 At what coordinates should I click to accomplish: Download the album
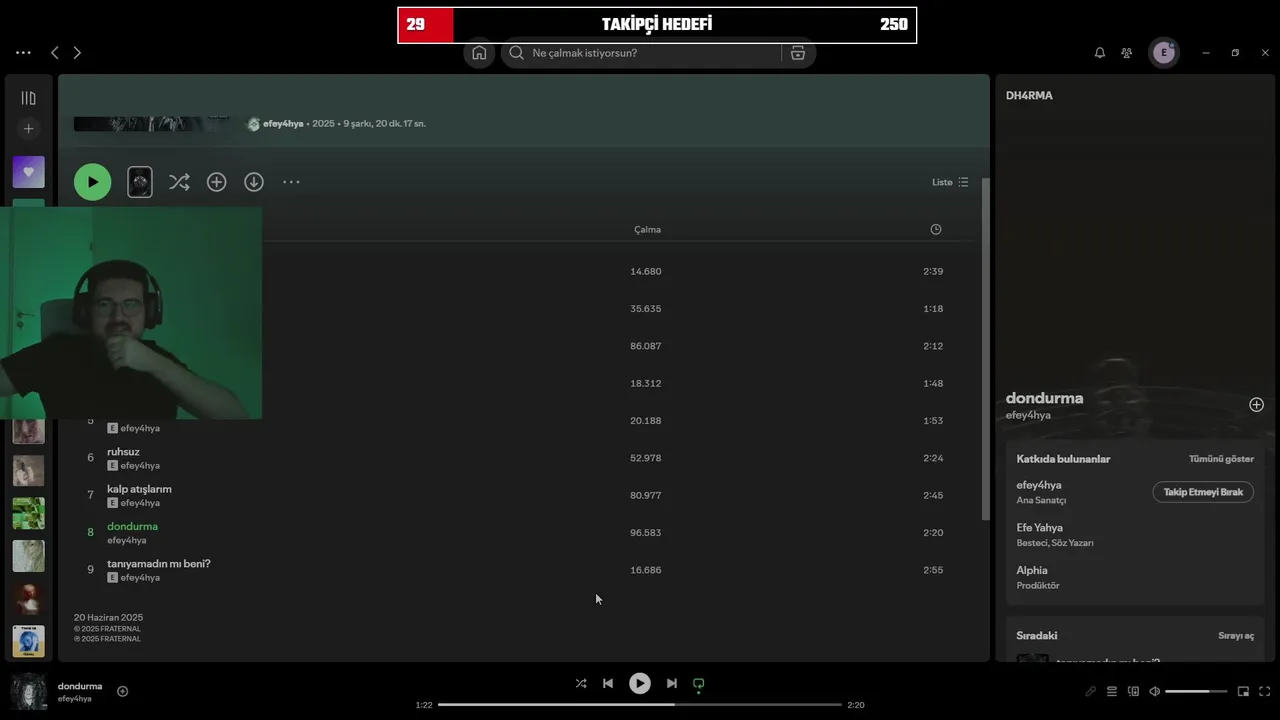point(254,182)
